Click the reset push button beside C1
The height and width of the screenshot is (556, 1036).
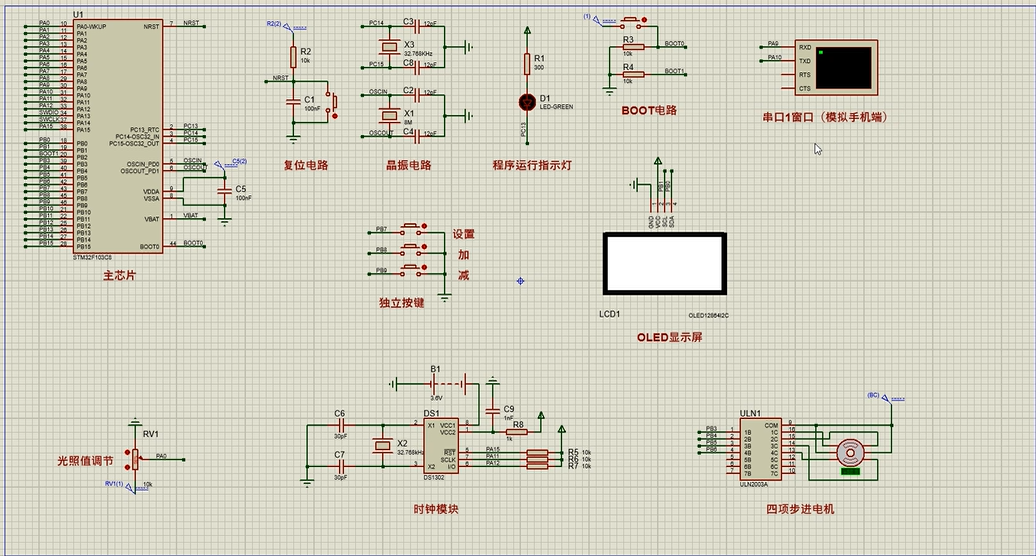[x=332, y=102]
